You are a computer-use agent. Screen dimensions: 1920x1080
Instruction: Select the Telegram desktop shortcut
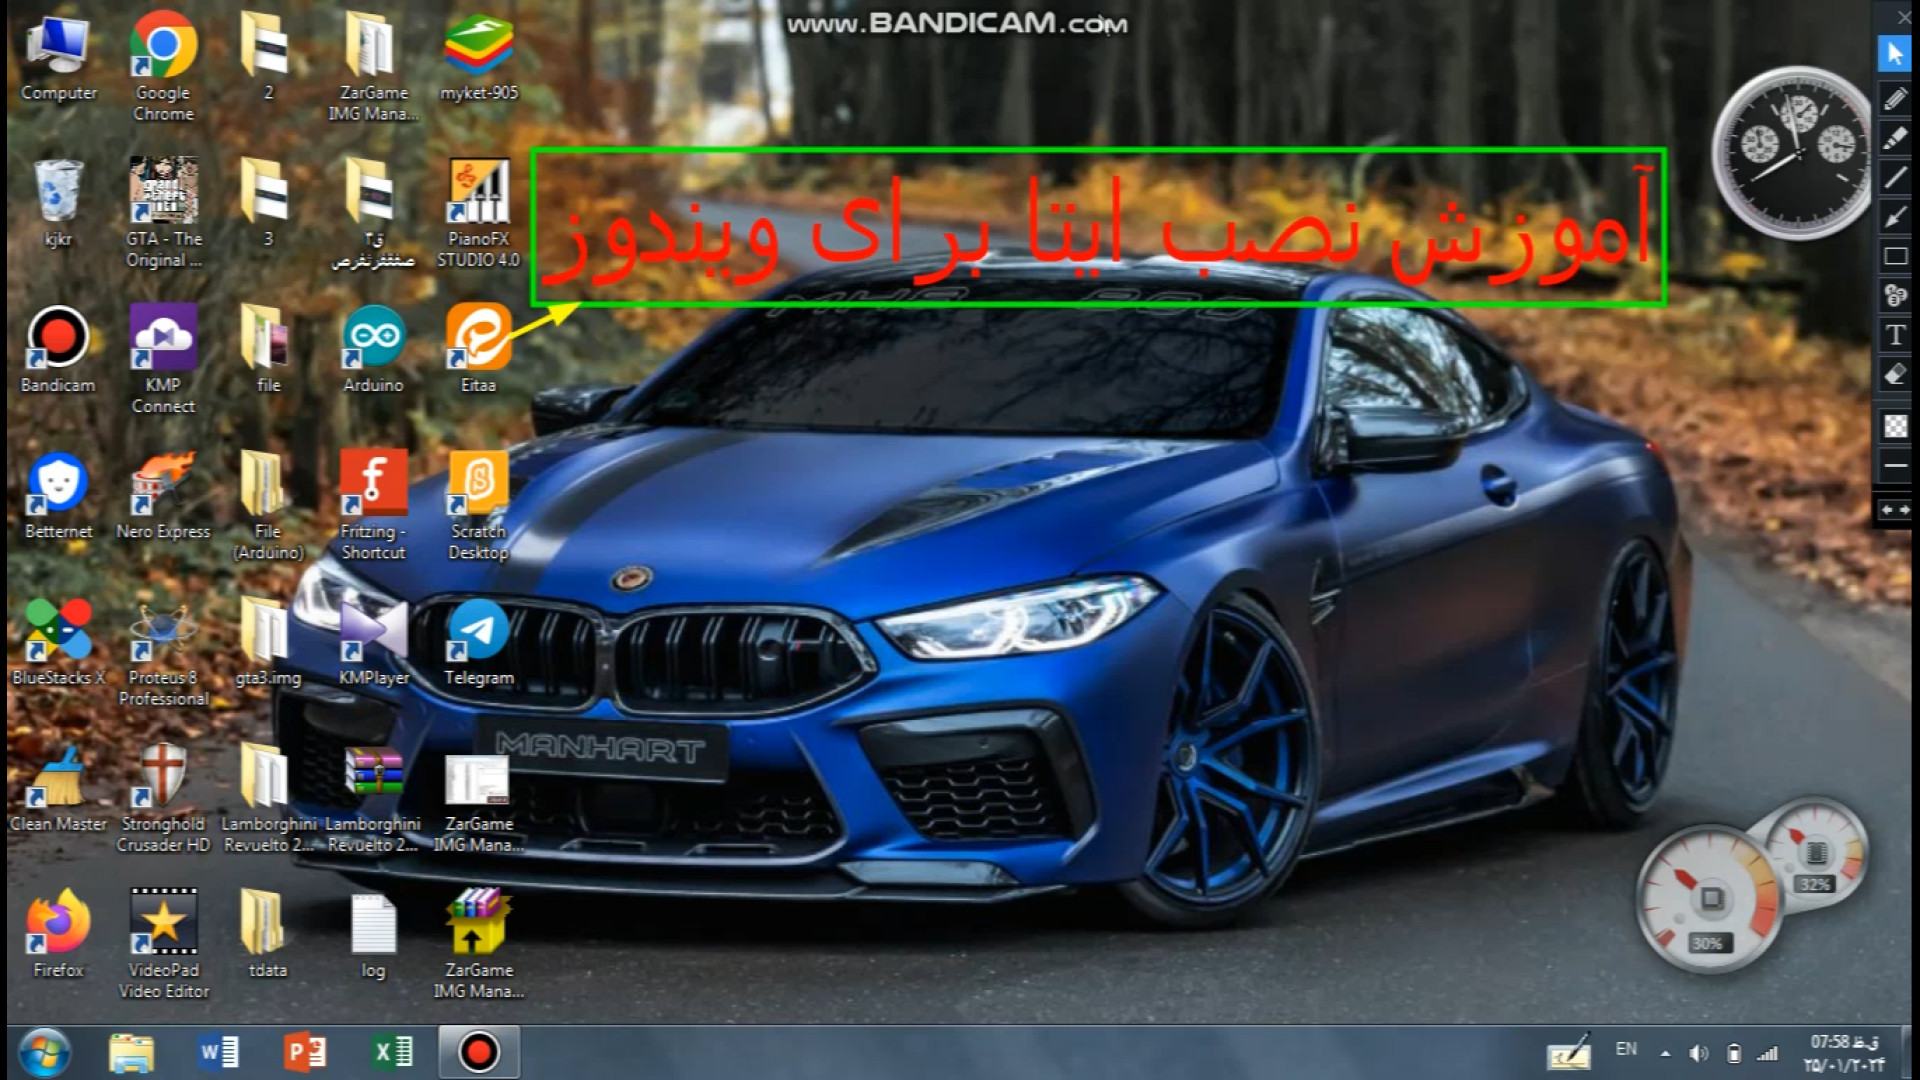(478, 641)
